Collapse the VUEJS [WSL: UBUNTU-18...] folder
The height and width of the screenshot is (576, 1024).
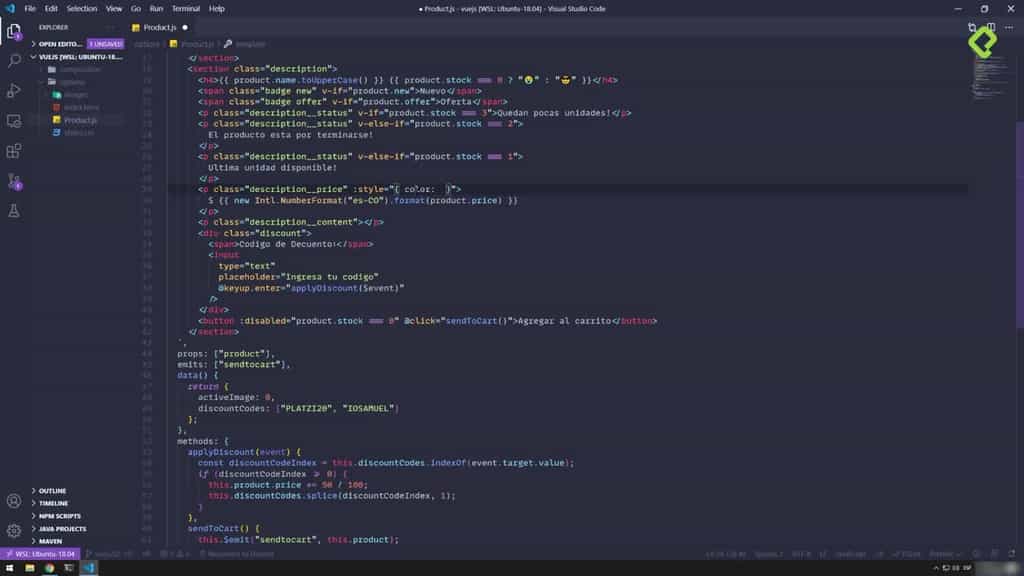(78, 57)
